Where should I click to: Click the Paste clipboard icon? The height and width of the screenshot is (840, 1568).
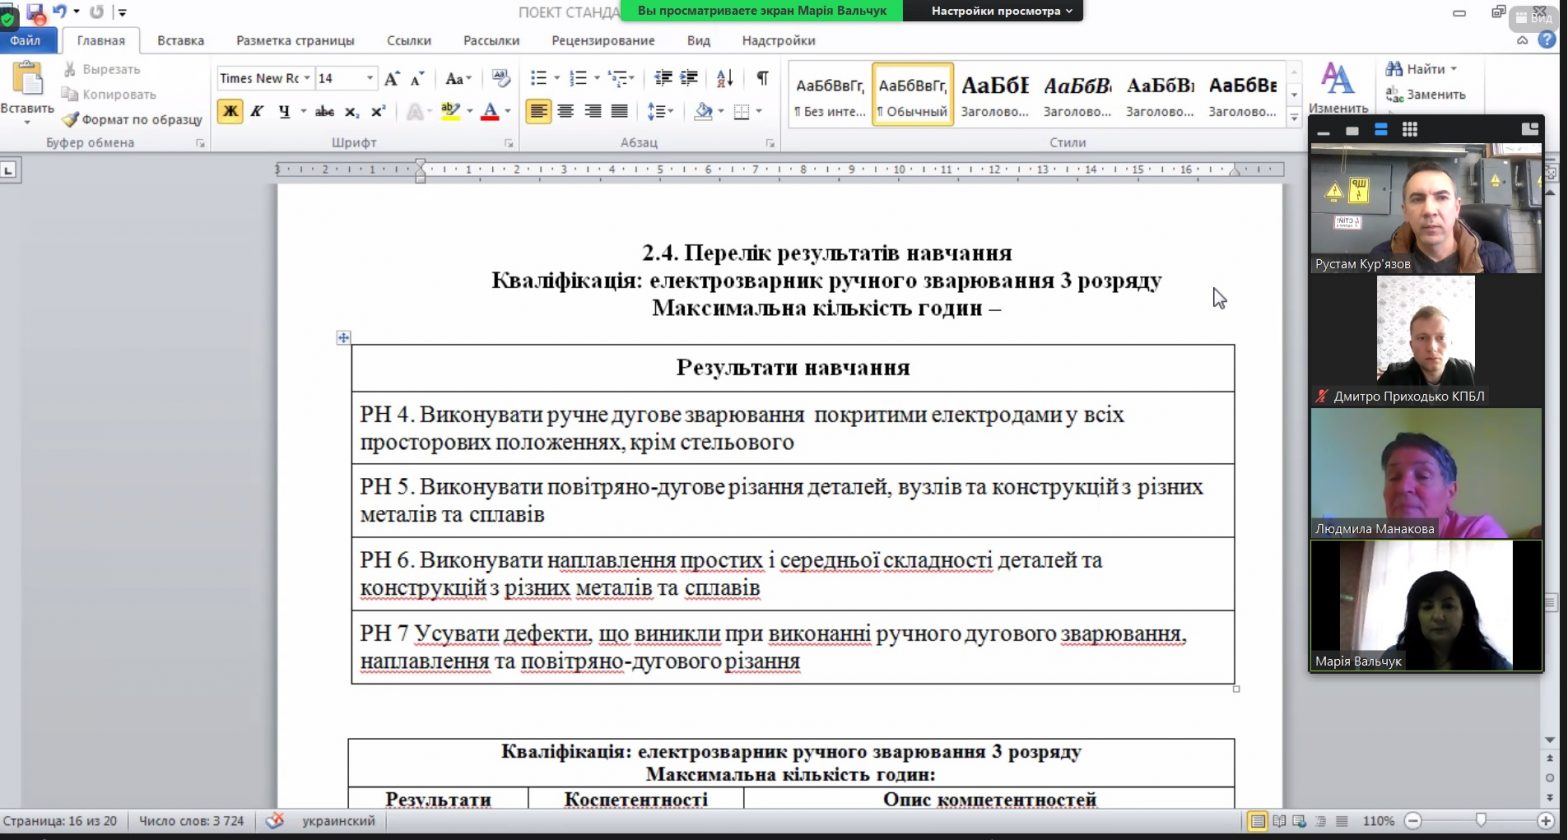click(27, 79)
